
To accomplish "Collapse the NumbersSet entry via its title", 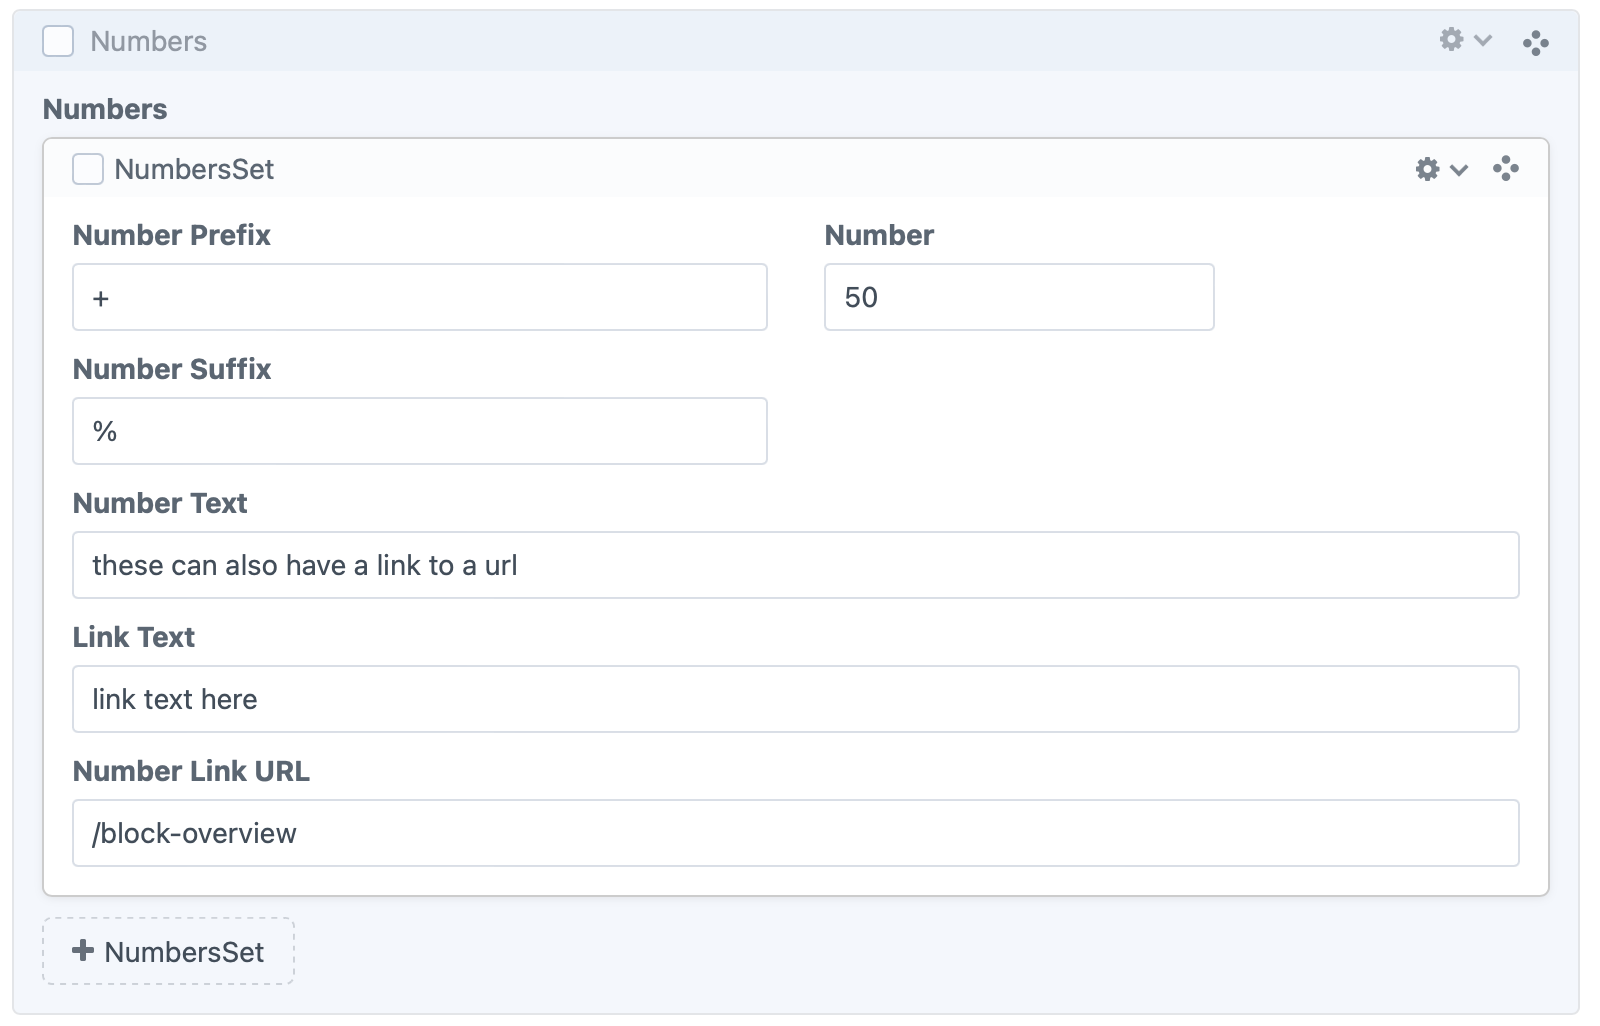I will (x=194, y=170).
